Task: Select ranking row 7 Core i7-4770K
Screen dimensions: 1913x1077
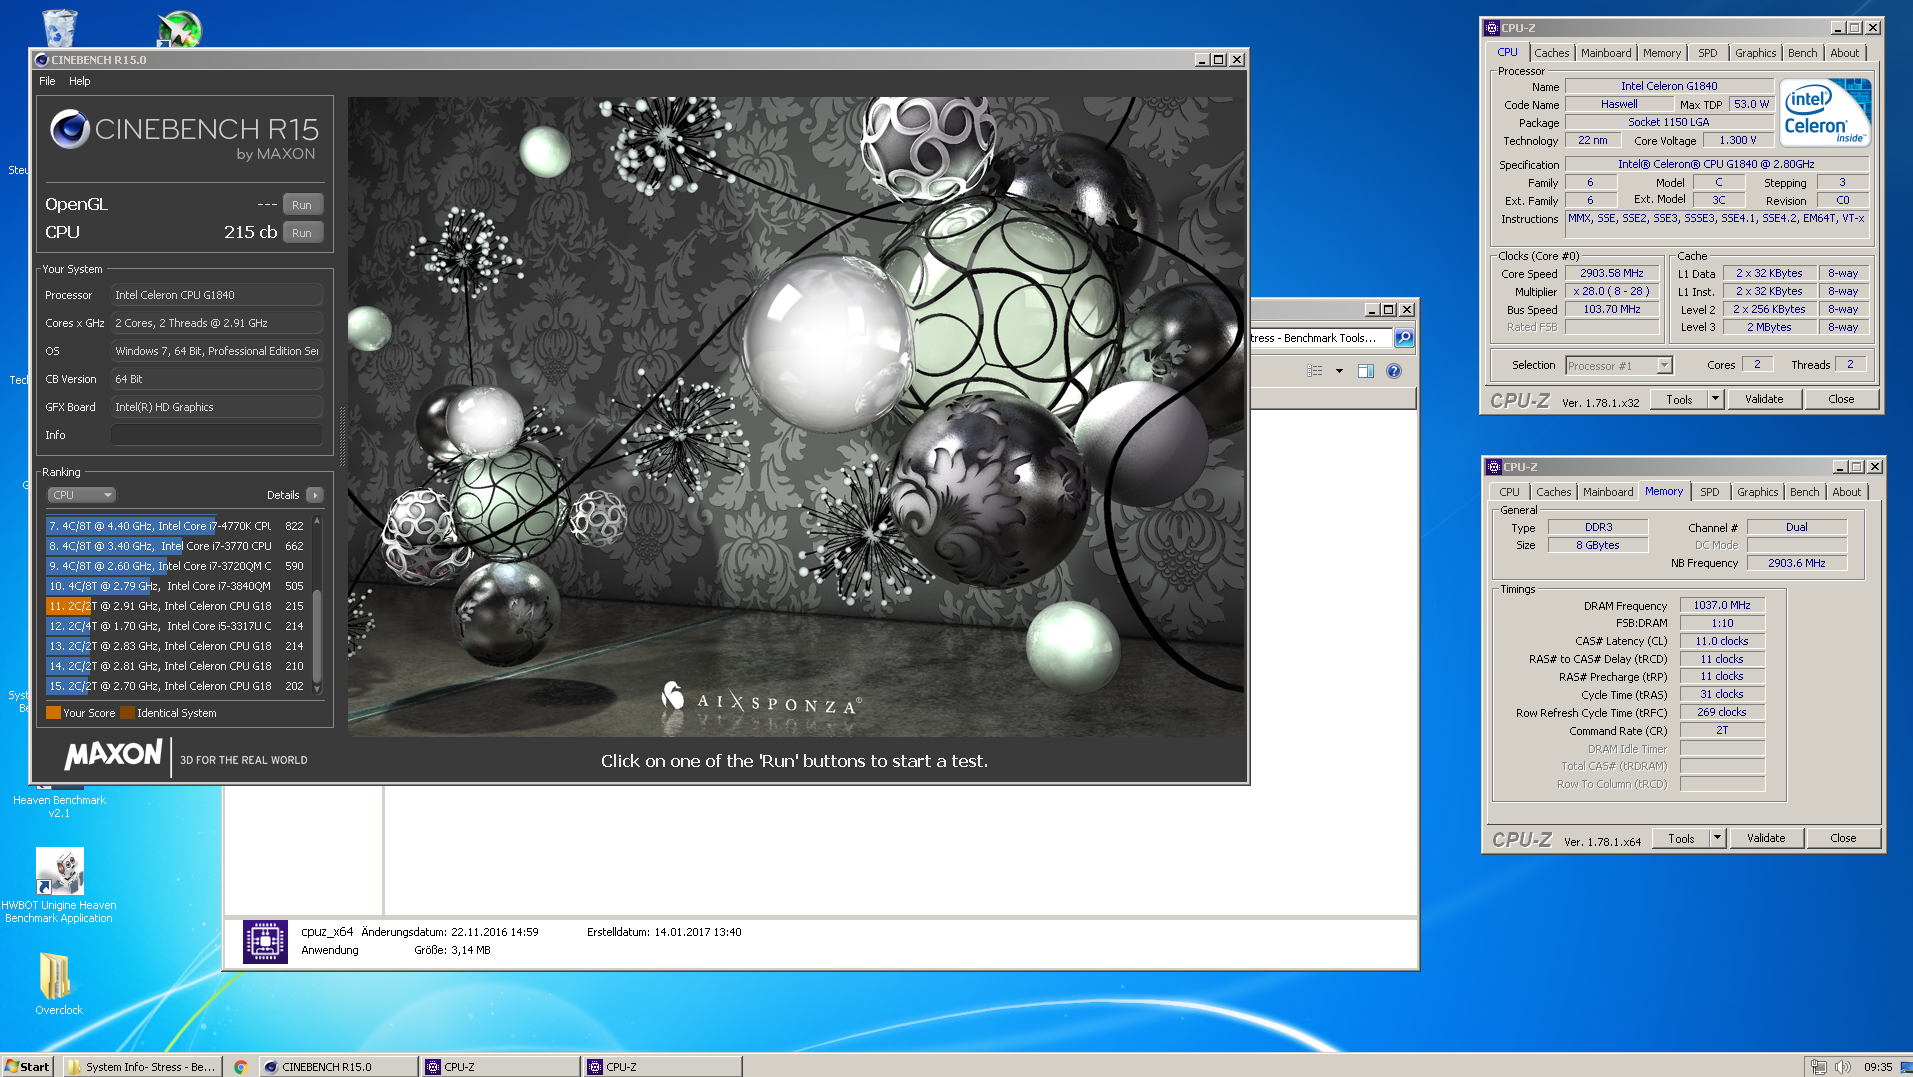Action: click(177, 526)
